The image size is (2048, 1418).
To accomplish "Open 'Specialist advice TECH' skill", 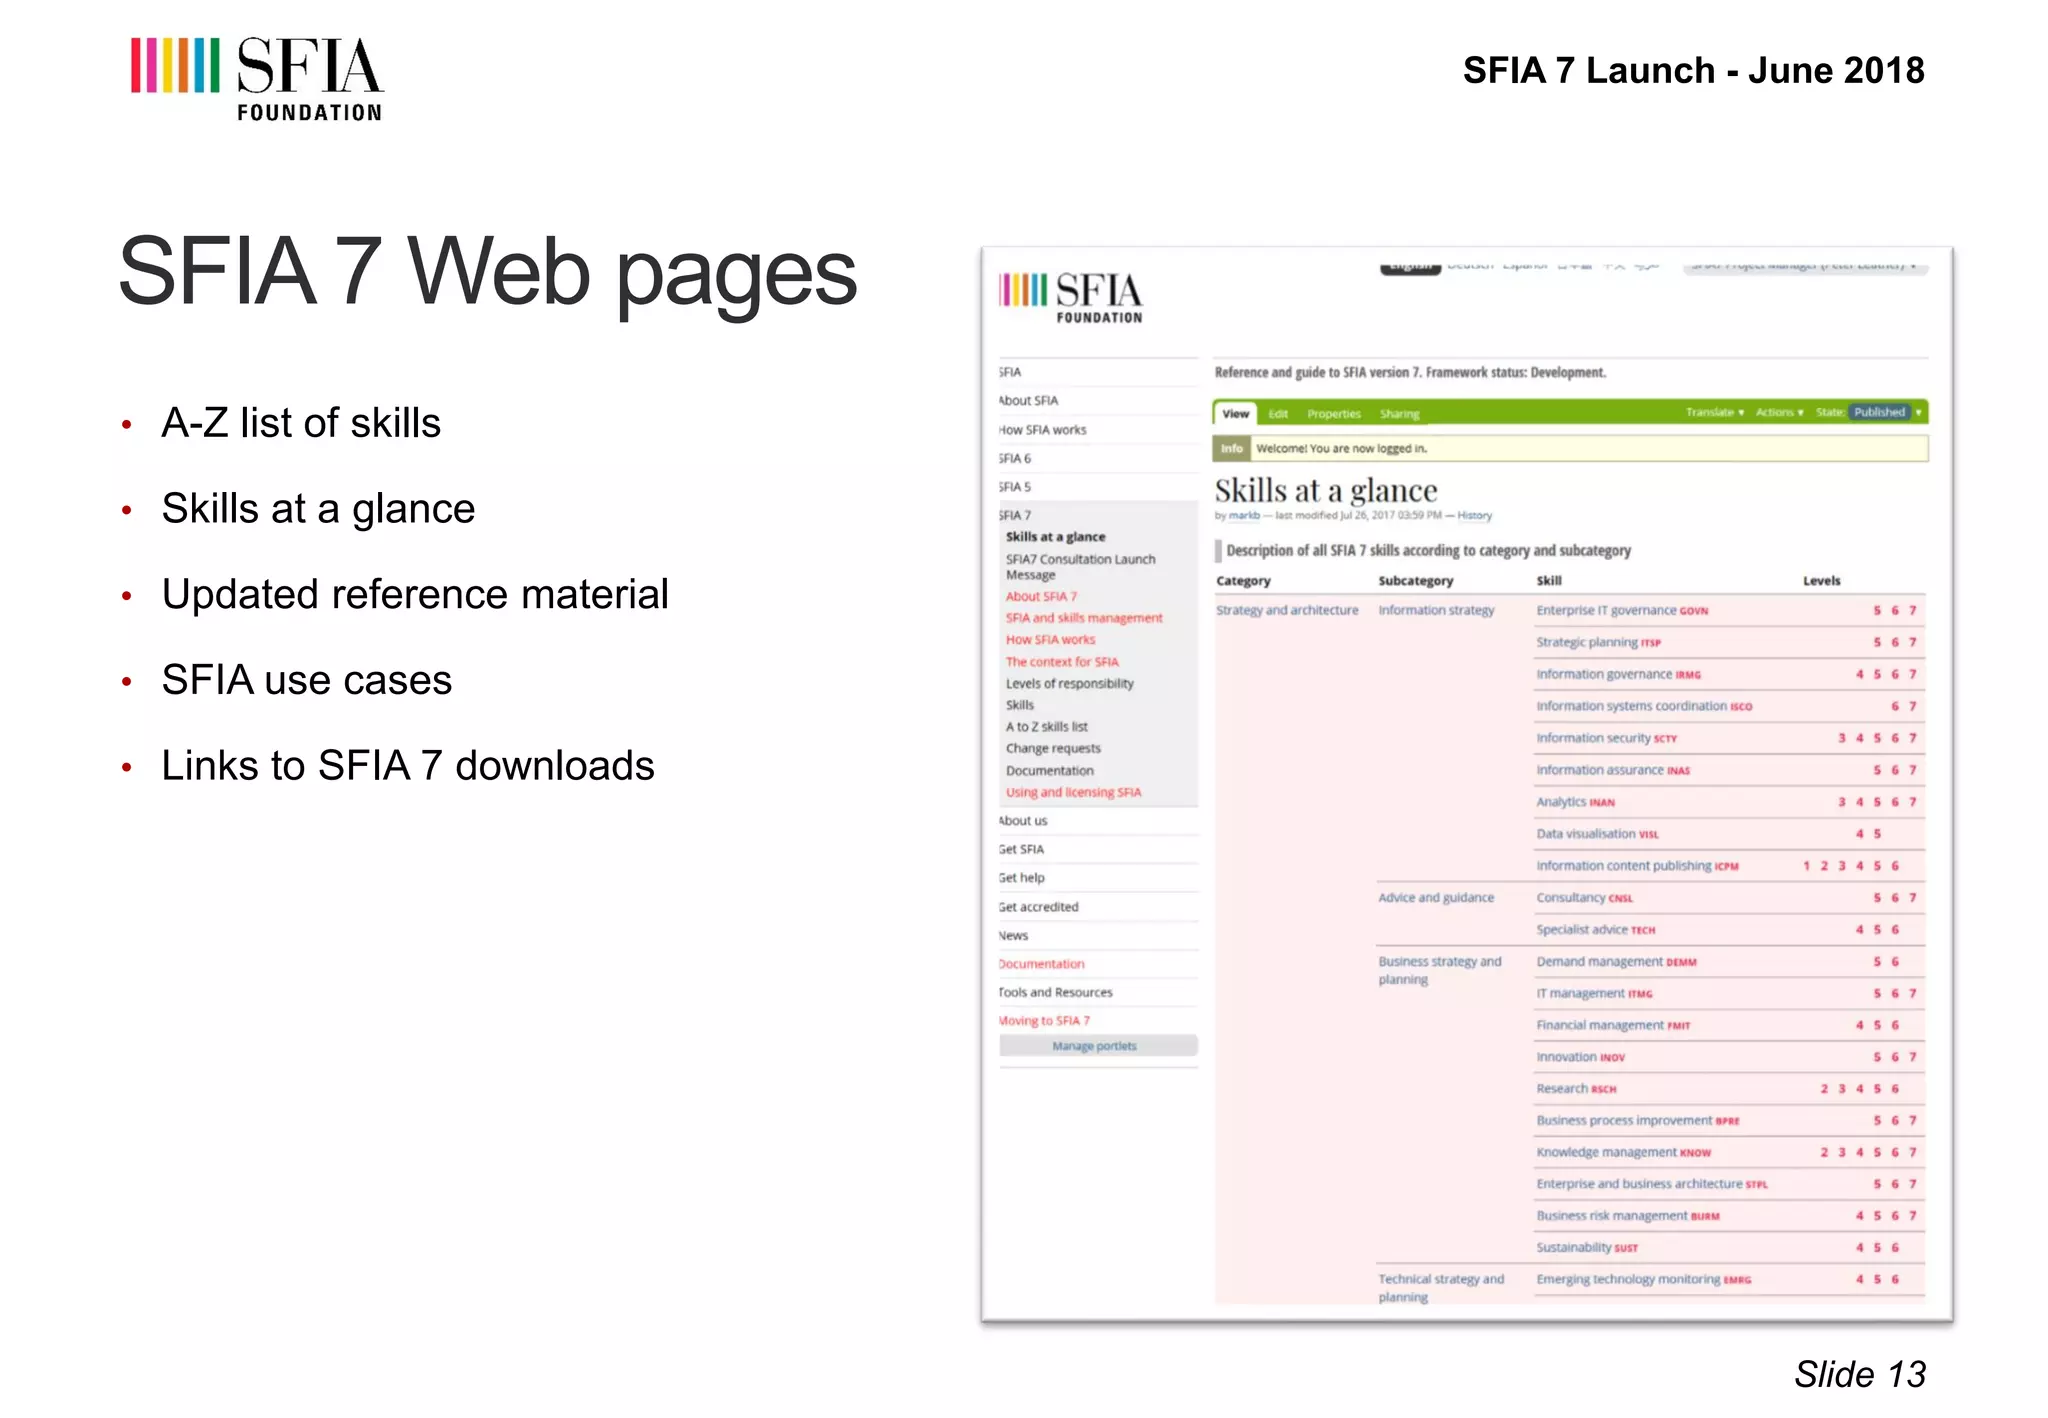I will (x=1595, y=930).
